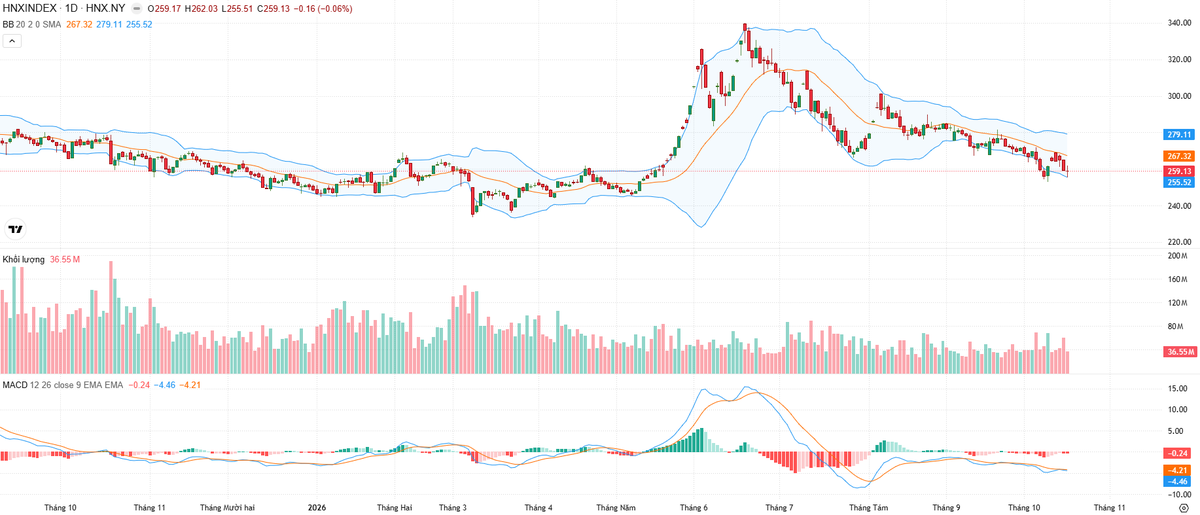Open chart time settings gear icon
Image resolution: width=1200 pixels, height=515 pixels.
click(1183, 508)
